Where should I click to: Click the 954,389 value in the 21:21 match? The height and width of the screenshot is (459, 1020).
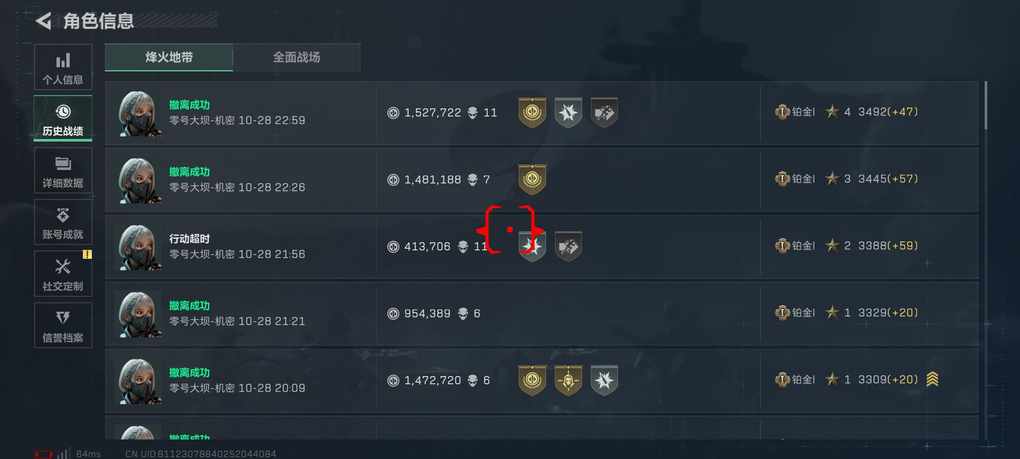427,313
